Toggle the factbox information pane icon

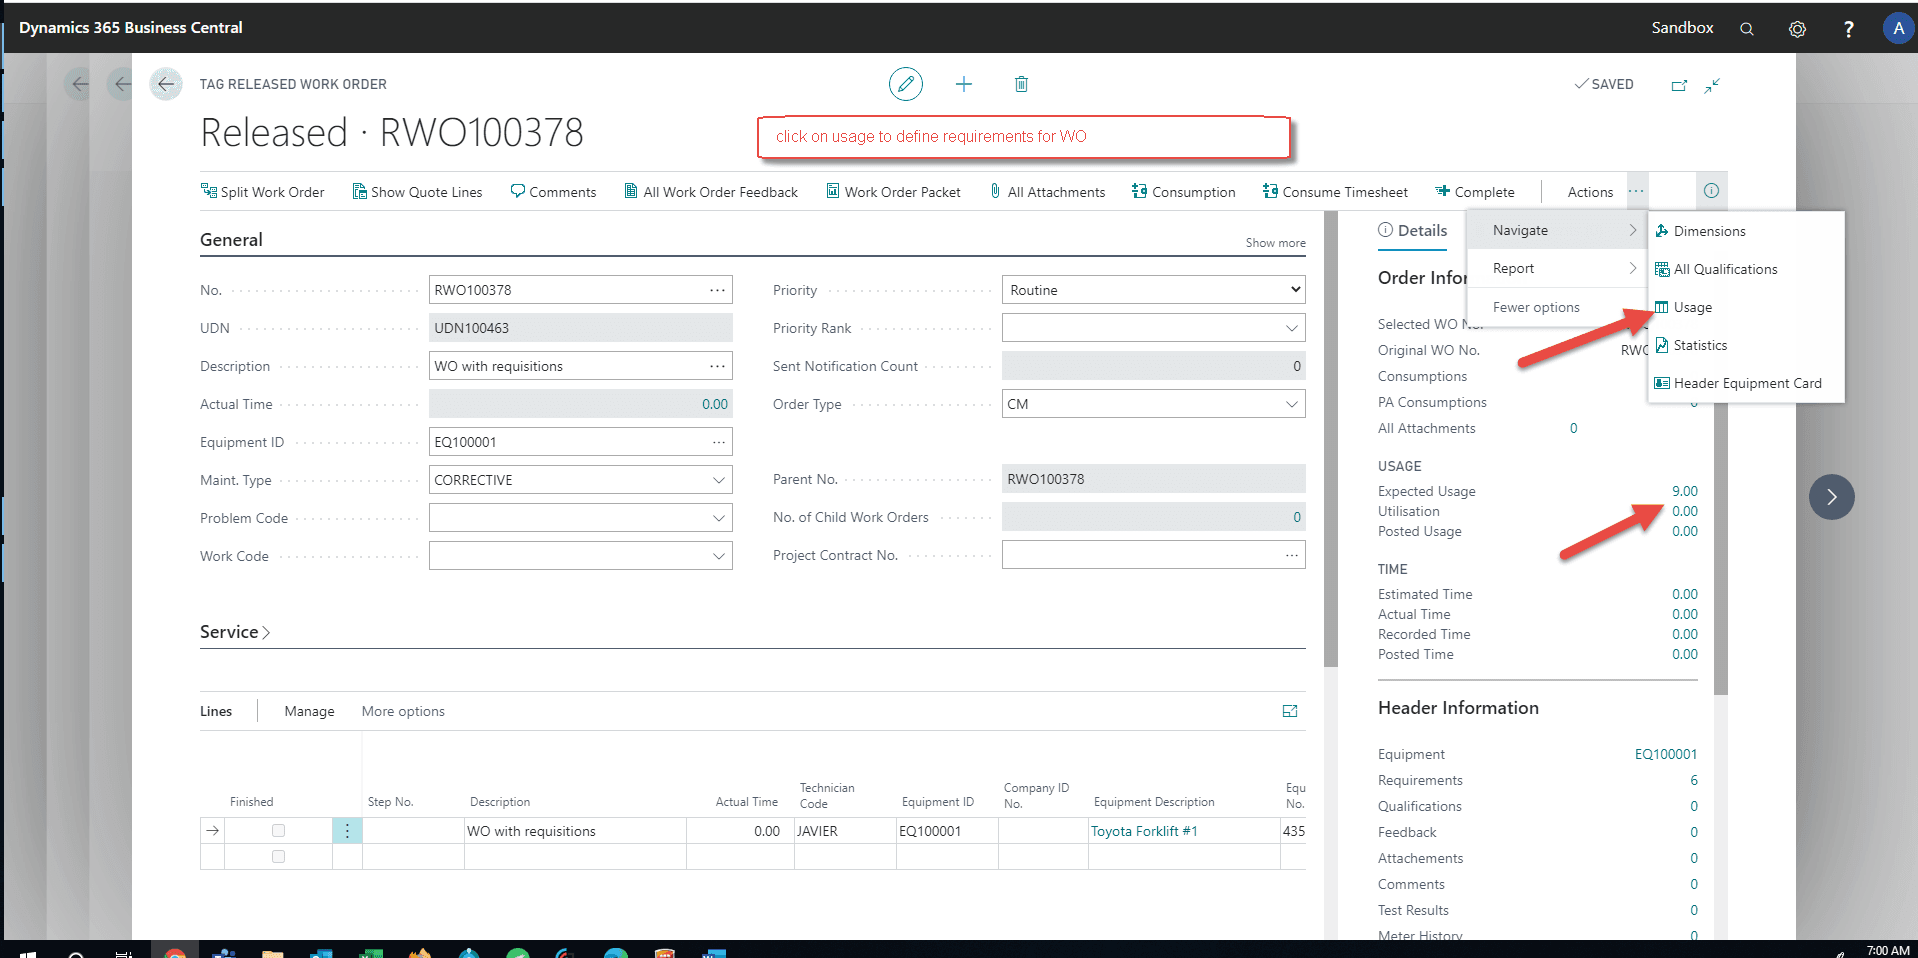1711,191
